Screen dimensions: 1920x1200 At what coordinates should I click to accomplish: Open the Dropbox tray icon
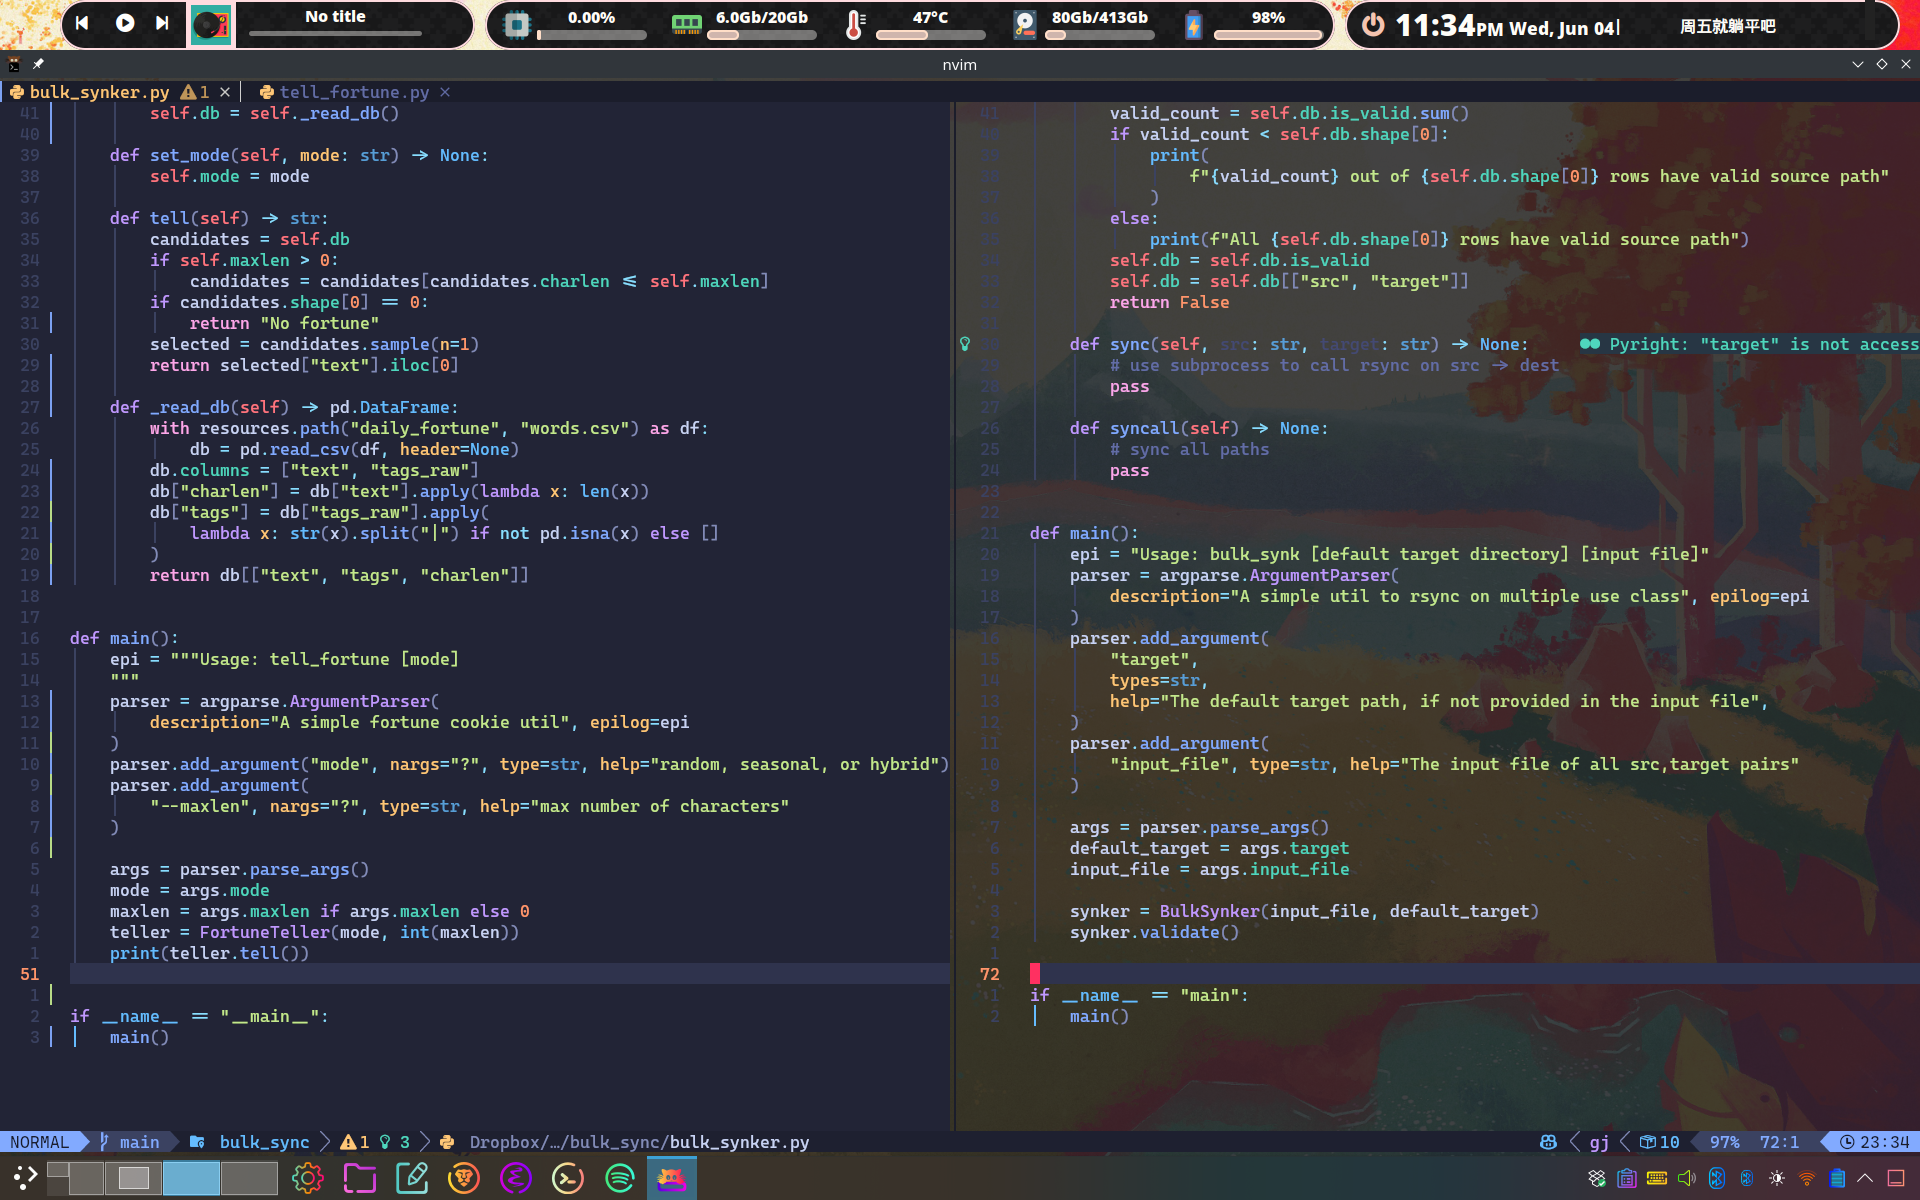coord(1597,1178)
